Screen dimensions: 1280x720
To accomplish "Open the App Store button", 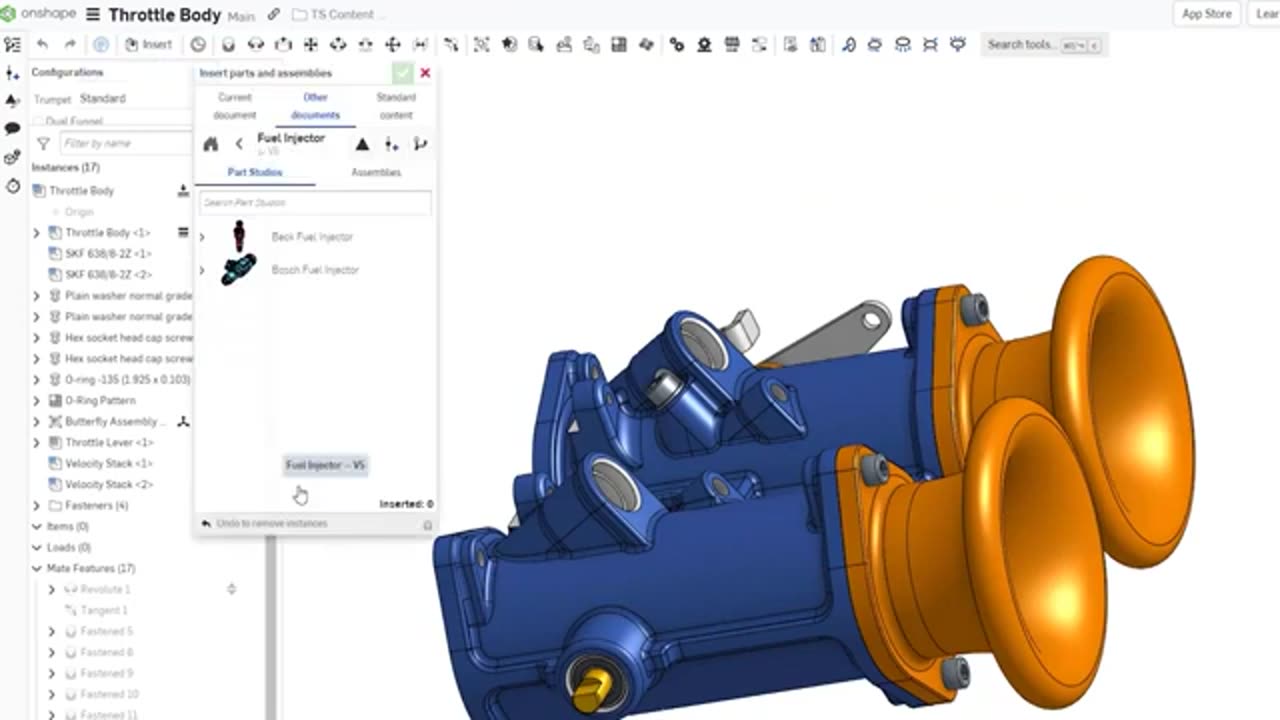I will point(1206,14).
